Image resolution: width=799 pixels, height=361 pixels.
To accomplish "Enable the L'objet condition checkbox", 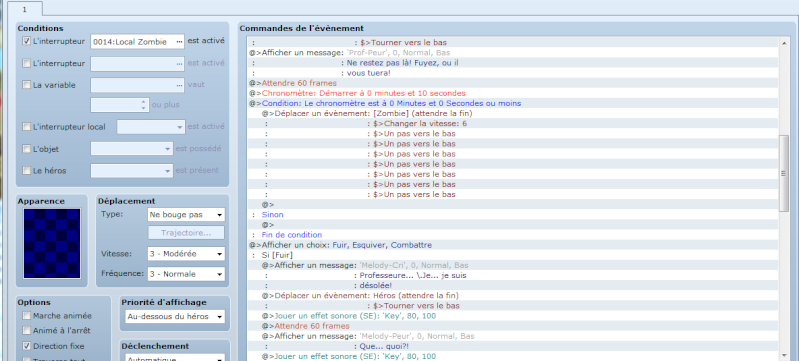I will click(x=27, y=149).
